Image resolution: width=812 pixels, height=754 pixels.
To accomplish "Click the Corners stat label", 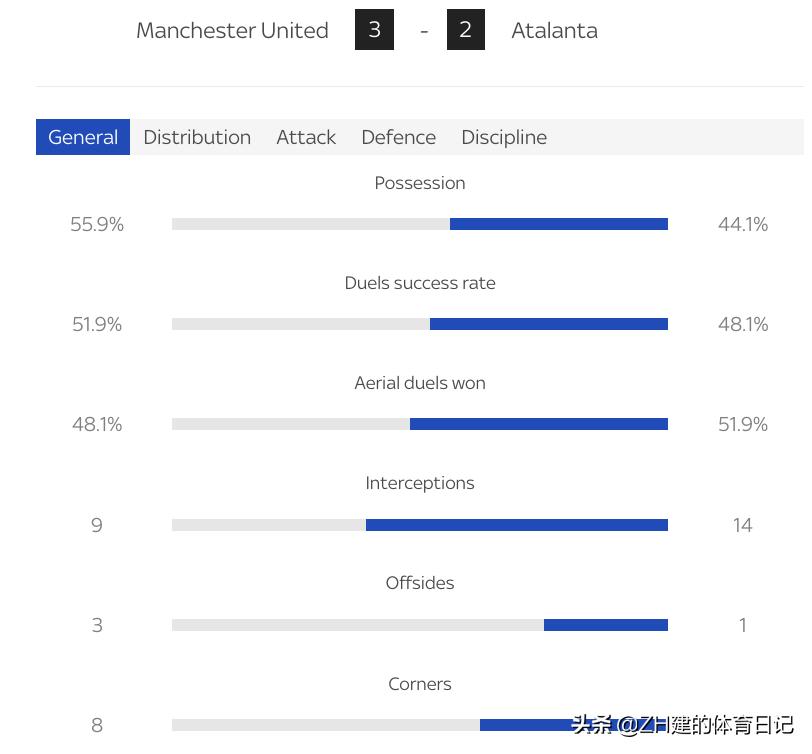I will [420, 684].
